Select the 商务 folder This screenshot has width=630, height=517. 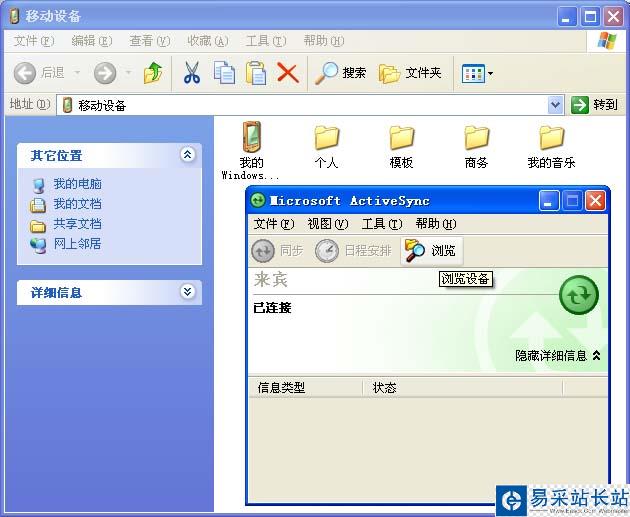(x=477, y=147)
